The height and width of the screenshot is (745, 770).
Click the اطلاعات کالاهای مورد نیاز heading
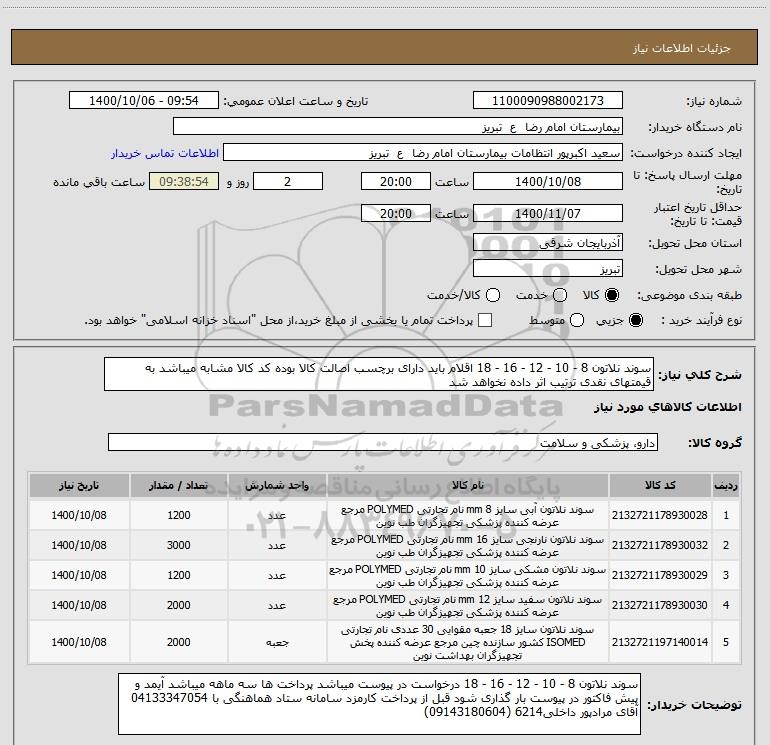coord(668,407)
